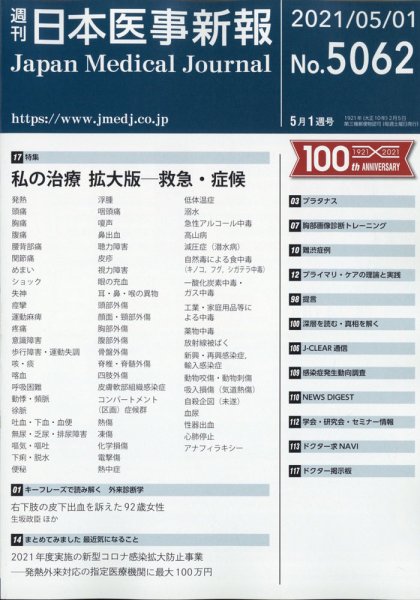Click the topic "下痢・脱水"
Viewport: 420px width, 600px height.
[31, 458]
